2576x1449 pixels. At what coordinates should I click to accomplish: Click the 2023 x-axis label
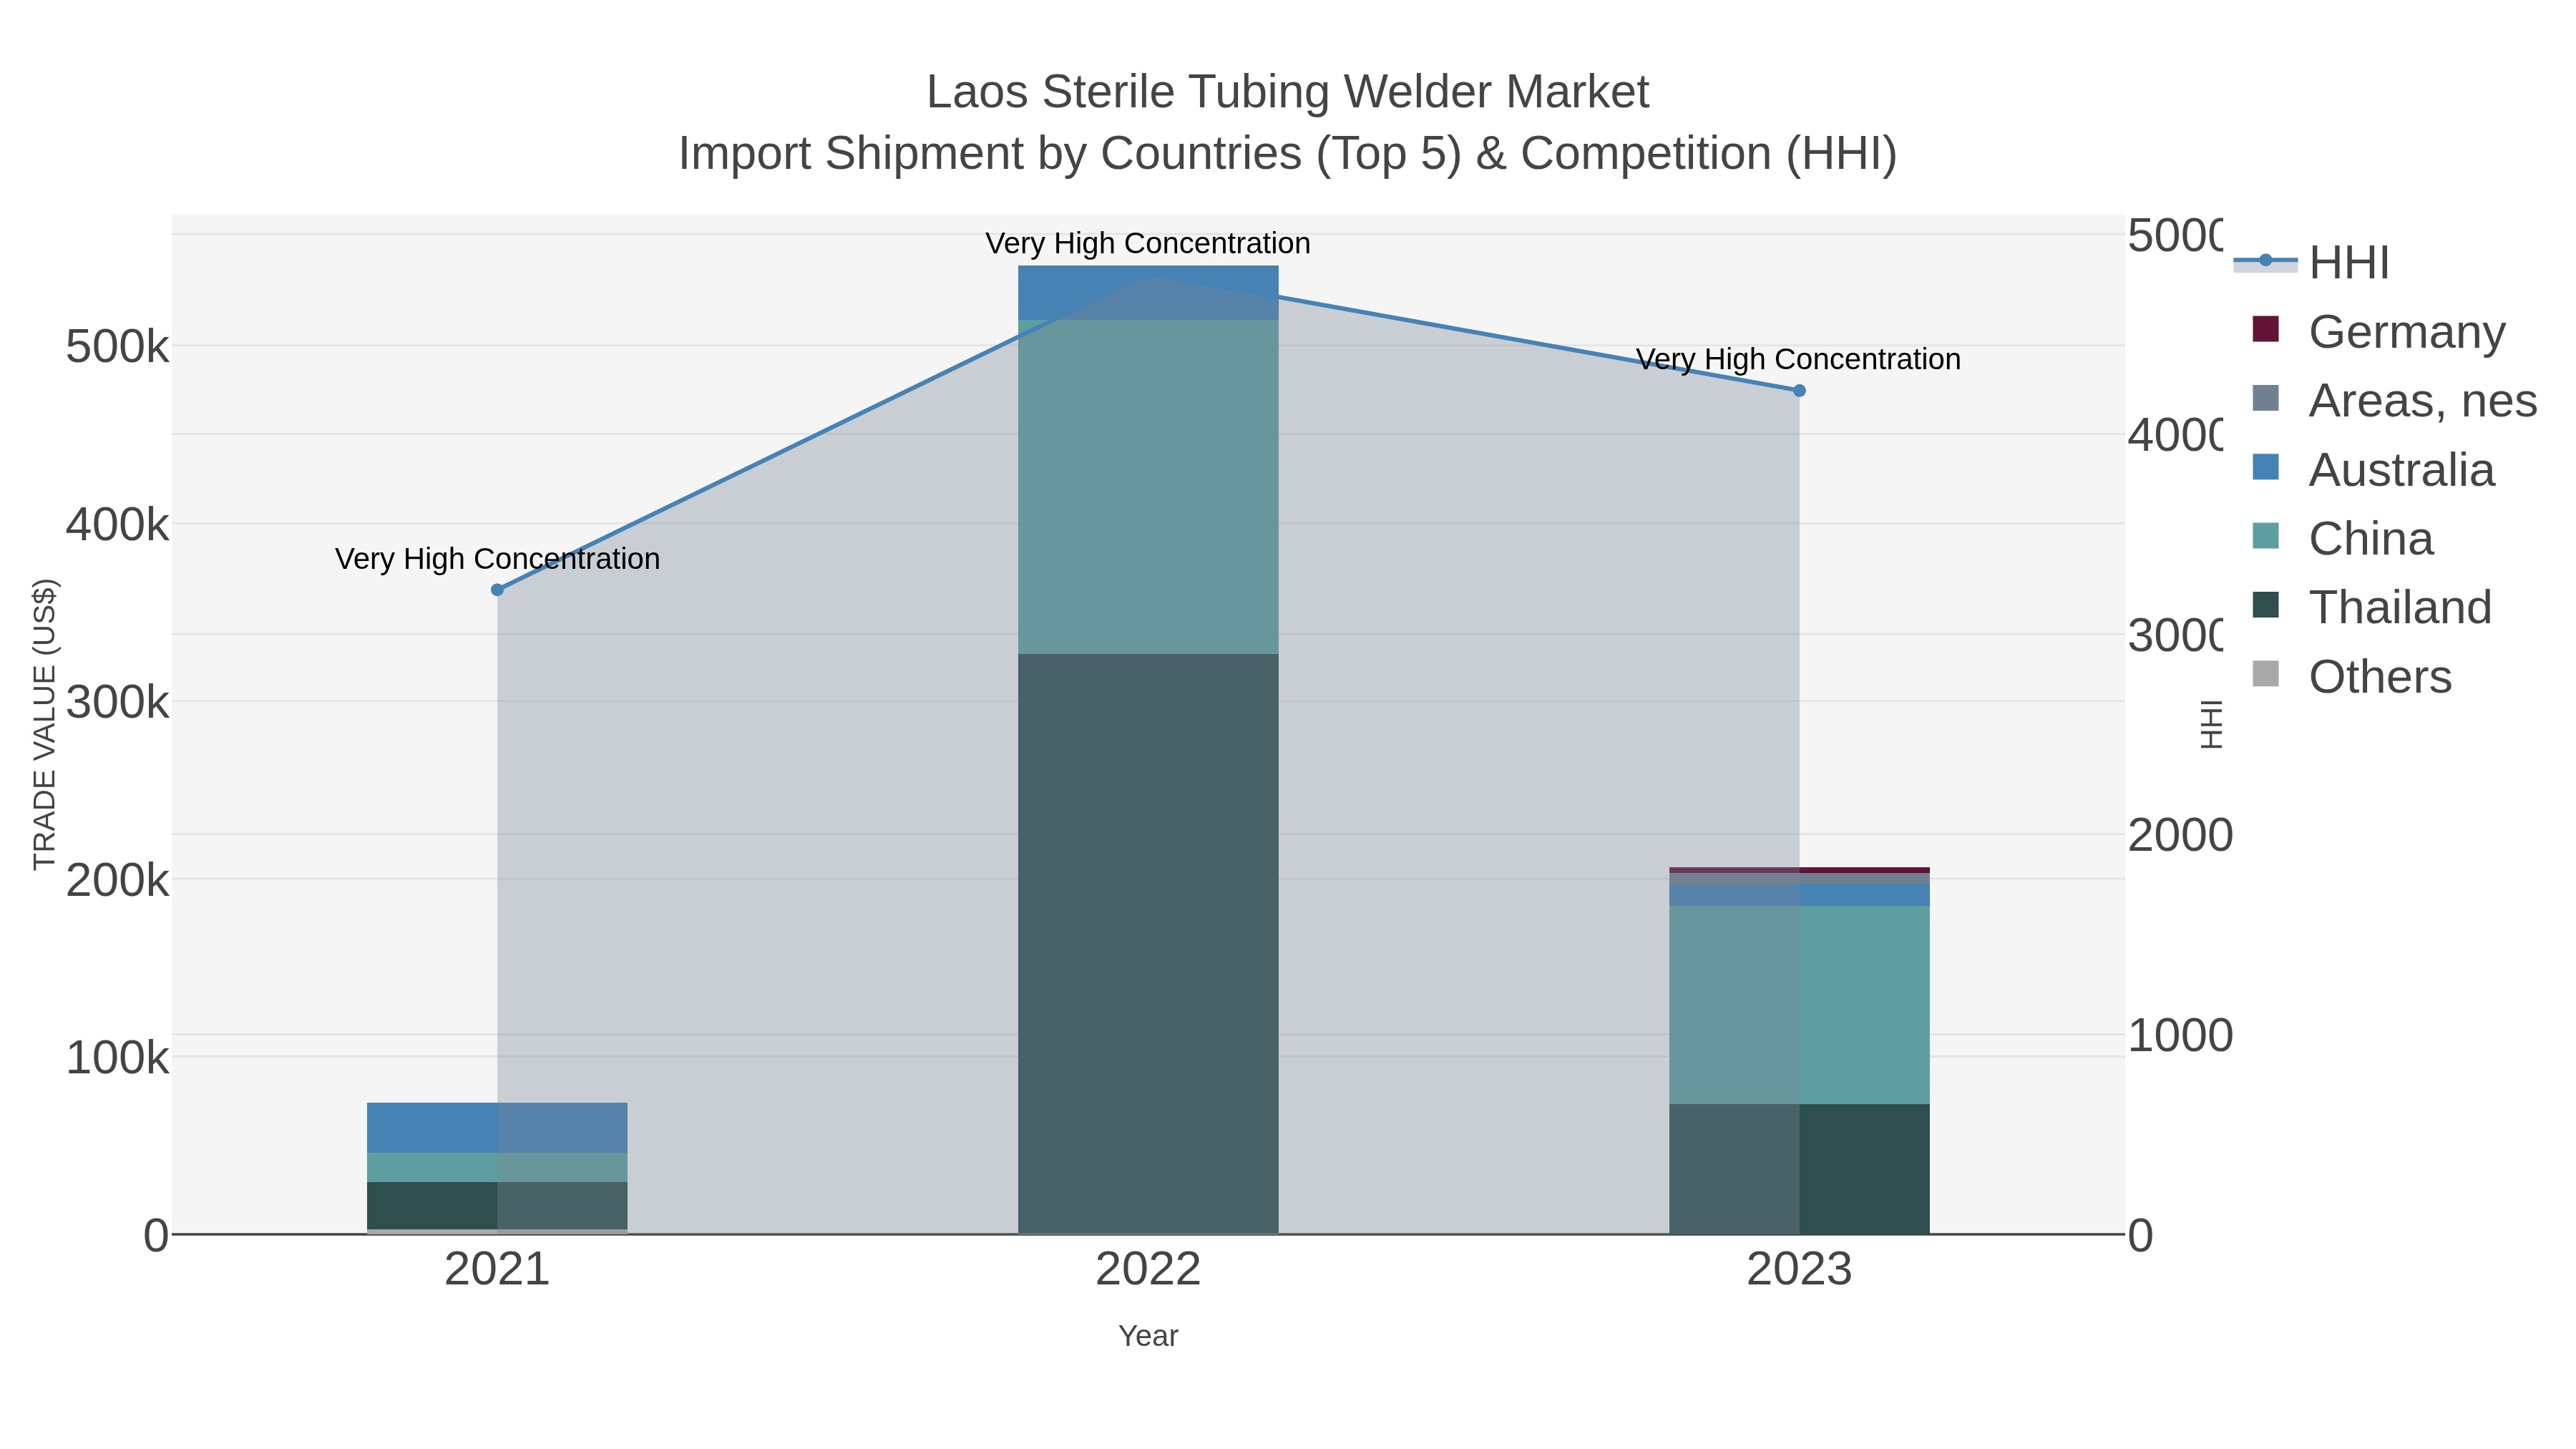click(1799, 1270)
